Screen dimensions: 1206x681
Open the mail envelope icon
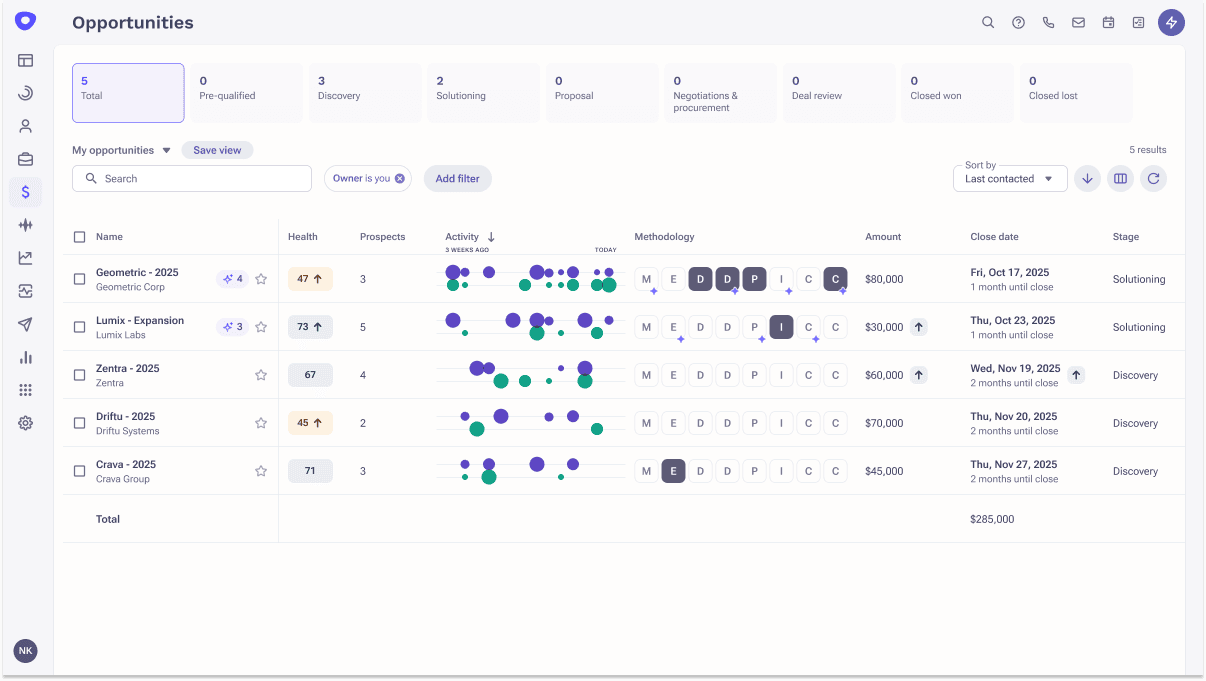pyautogui.click(x=1078, y=22)
